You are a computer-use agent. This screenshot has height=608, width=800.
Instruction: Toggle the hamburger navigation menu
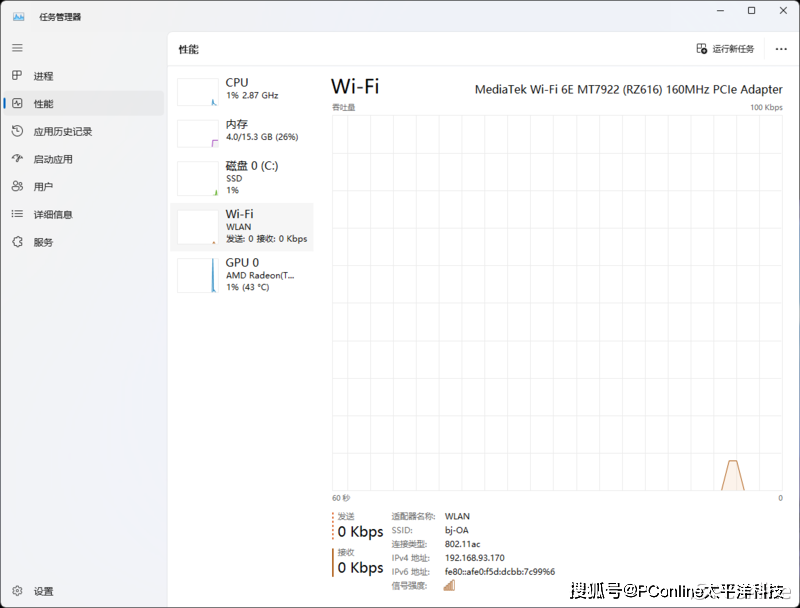click(17, 48)
